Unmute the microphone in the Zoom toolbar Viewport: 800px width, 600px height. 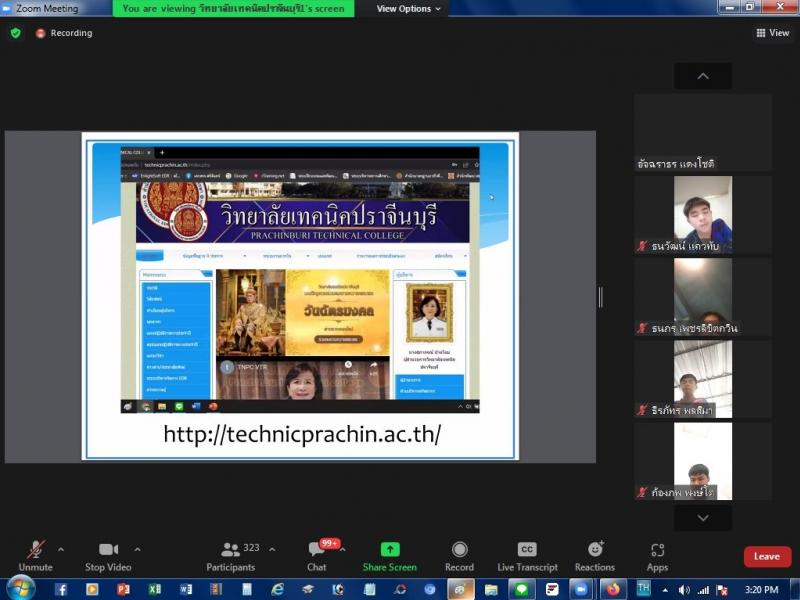coord(35,556)
